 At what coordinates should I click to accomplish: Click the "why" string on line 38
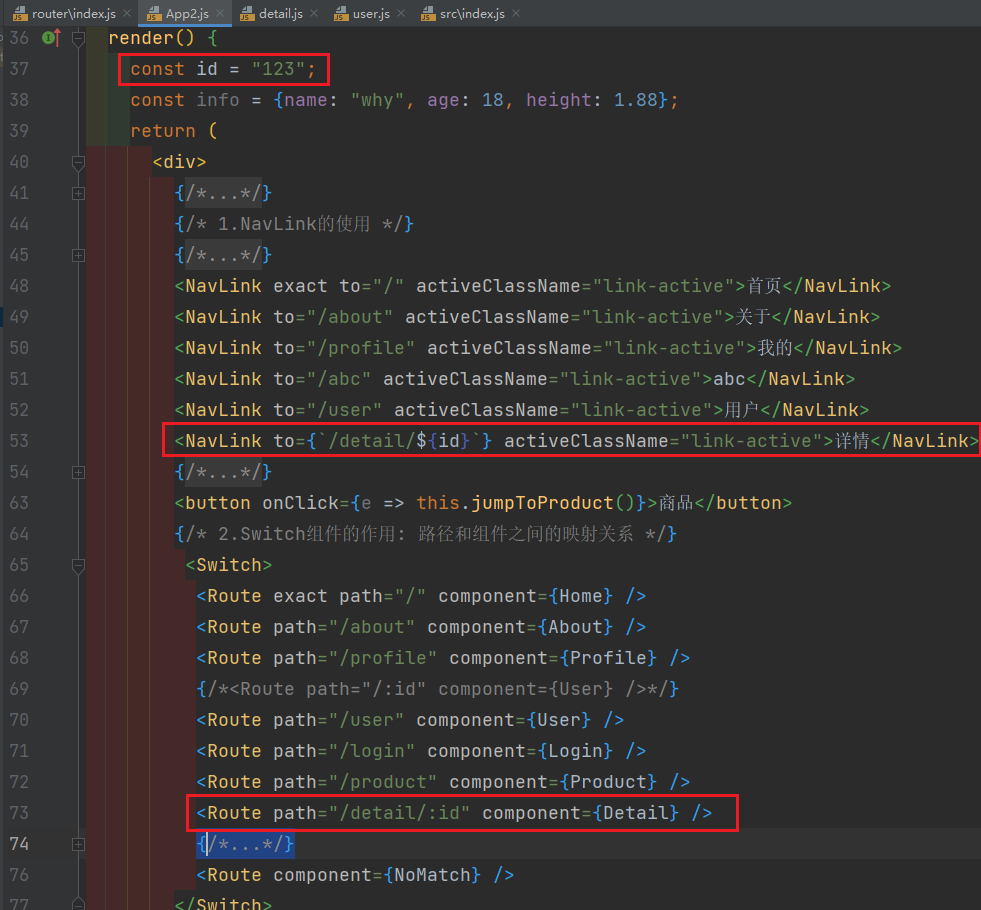click(x=377, y=100)
